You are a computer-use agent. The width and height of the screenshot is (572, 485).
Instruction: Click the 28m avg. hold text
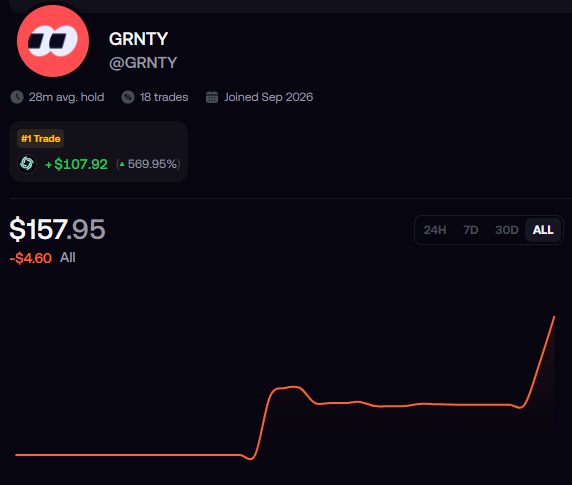coord(66,97)
